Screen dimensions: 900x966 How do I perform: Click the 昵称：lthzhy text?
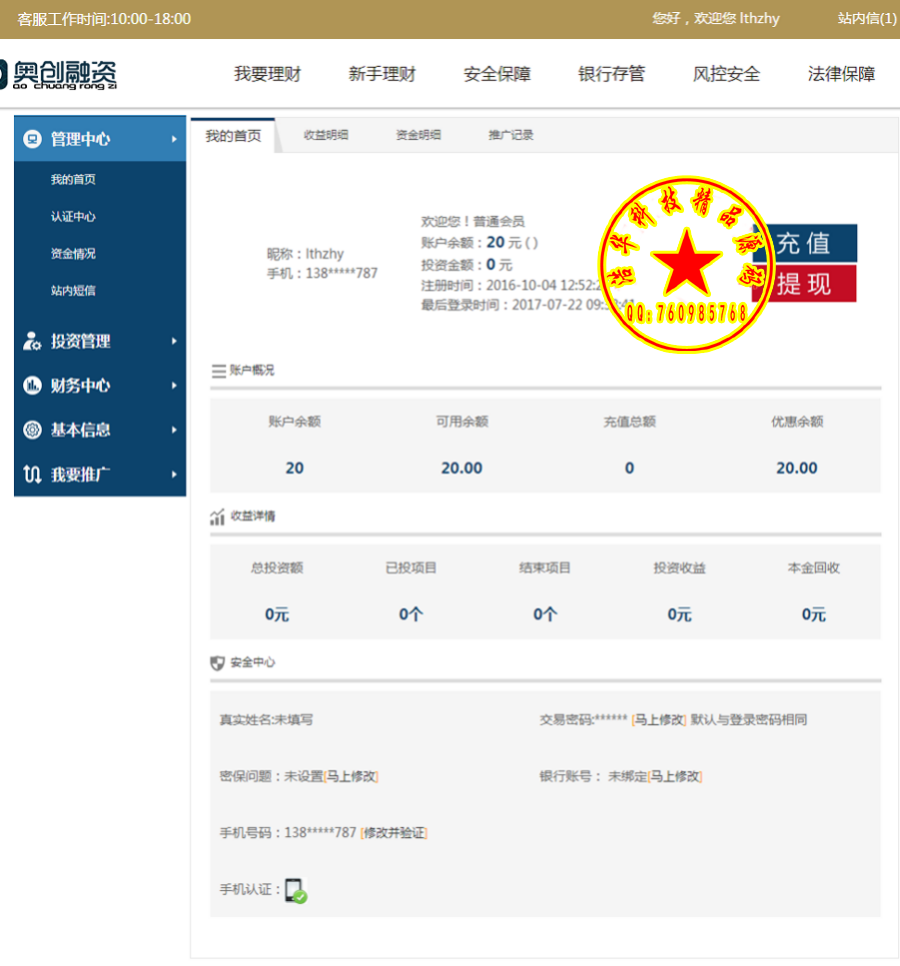(306, 254)
